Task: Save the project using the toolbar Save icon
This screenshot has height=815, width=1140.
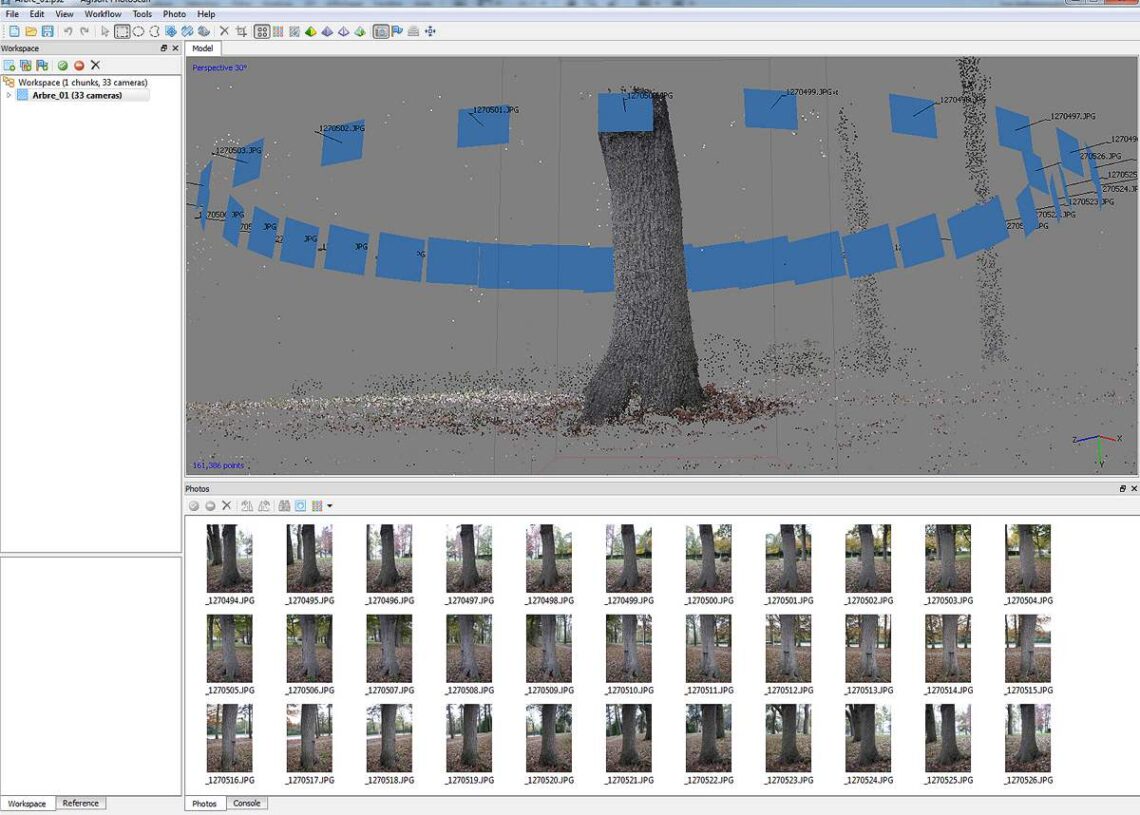Action: click(47, 31)
